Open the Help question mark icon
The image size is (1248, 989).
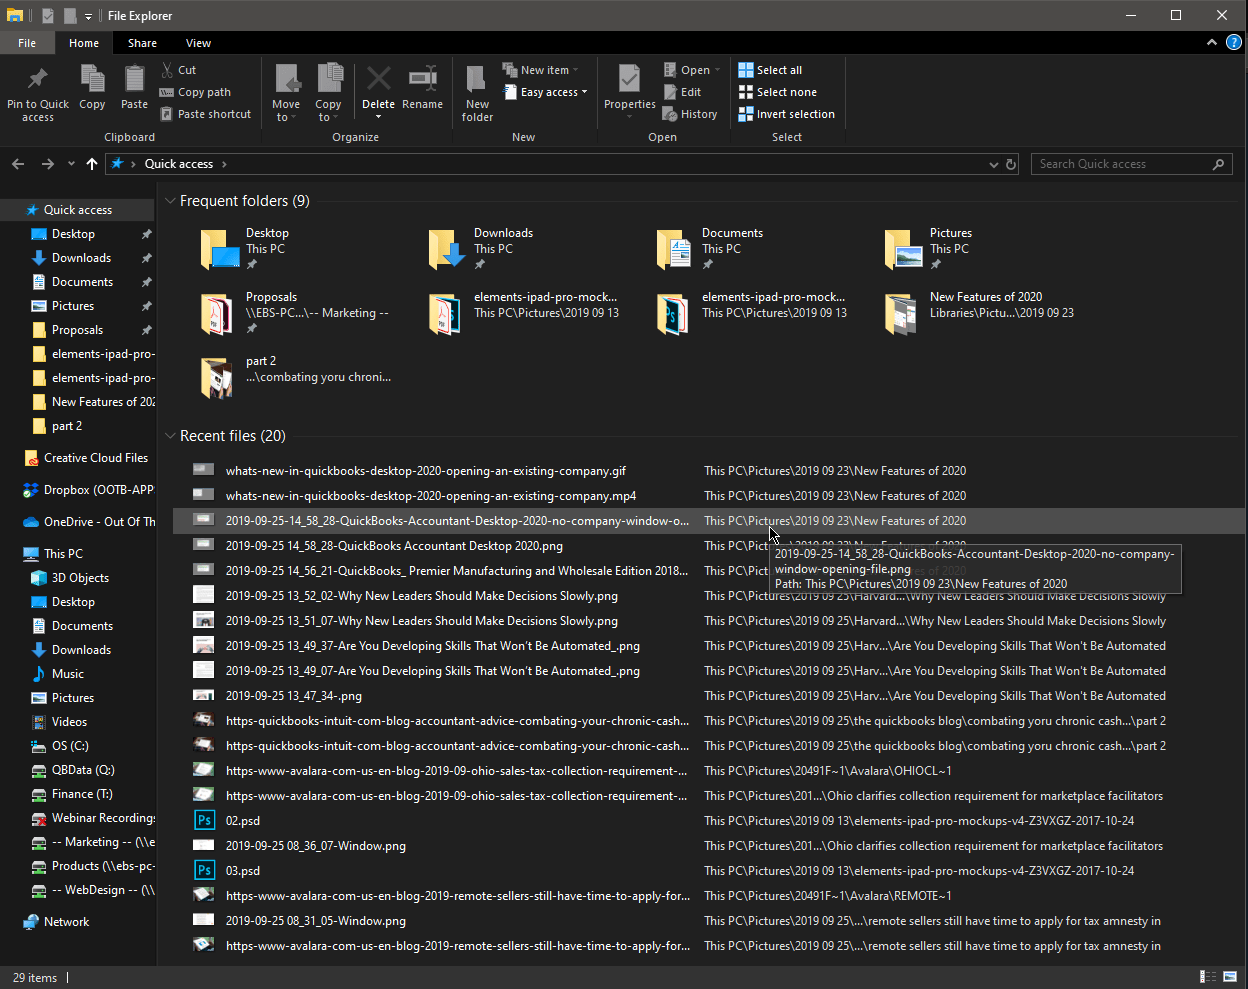[1234, 42]
